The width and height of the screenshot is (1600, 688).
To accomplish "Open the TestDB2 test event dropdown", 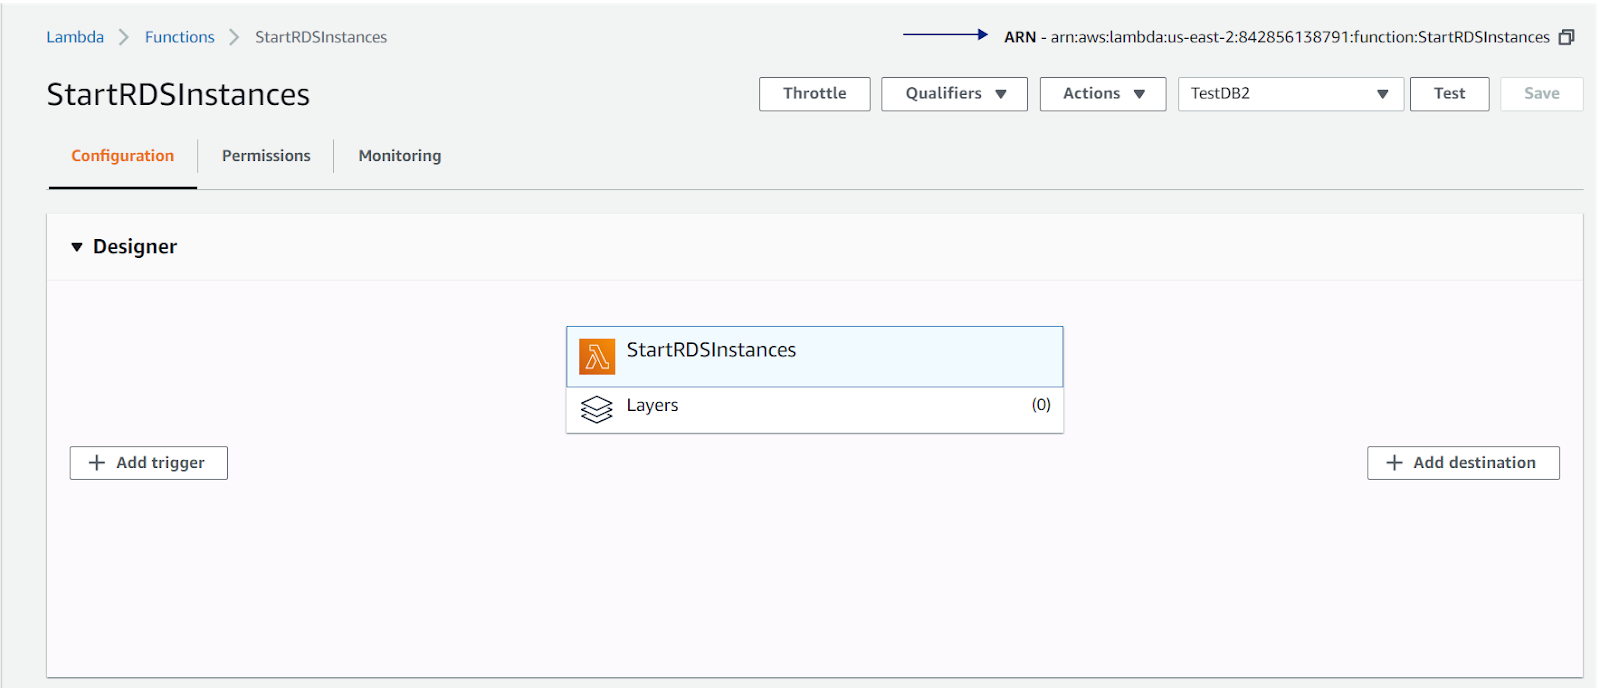I will 1291,94.
